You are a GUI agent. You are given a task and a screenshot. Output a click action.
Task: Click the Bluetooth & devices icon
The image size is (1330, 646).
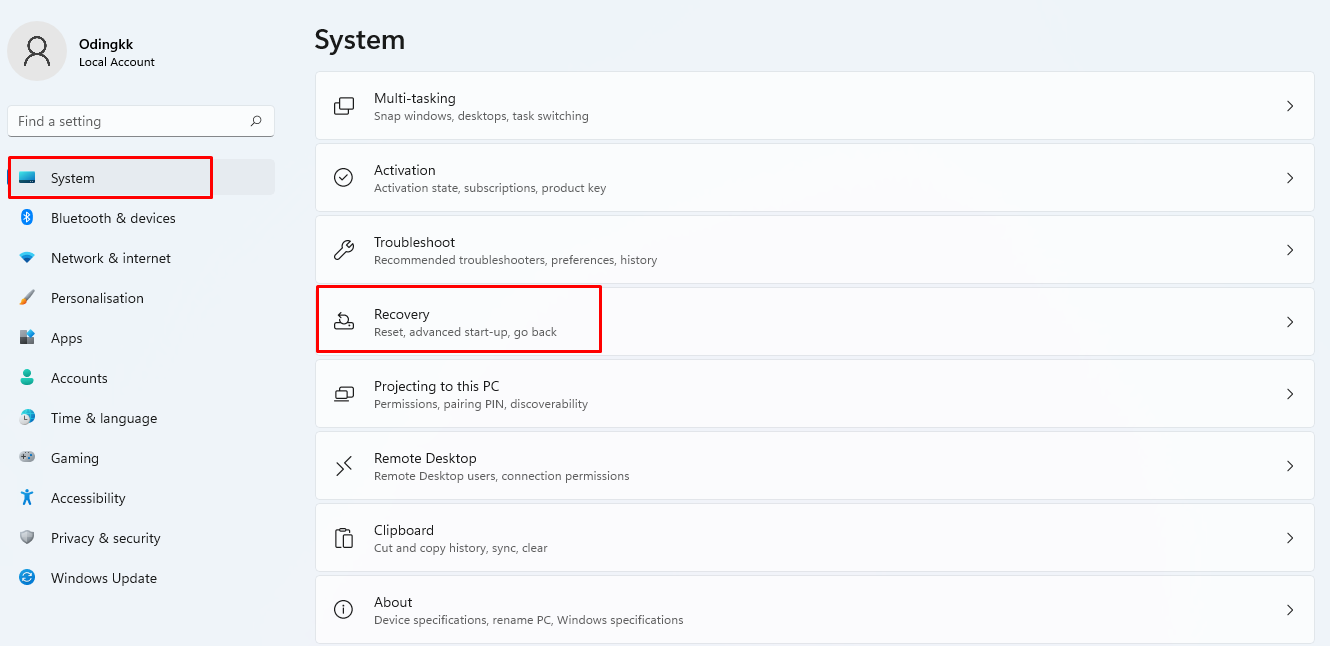tap(28, 218)
